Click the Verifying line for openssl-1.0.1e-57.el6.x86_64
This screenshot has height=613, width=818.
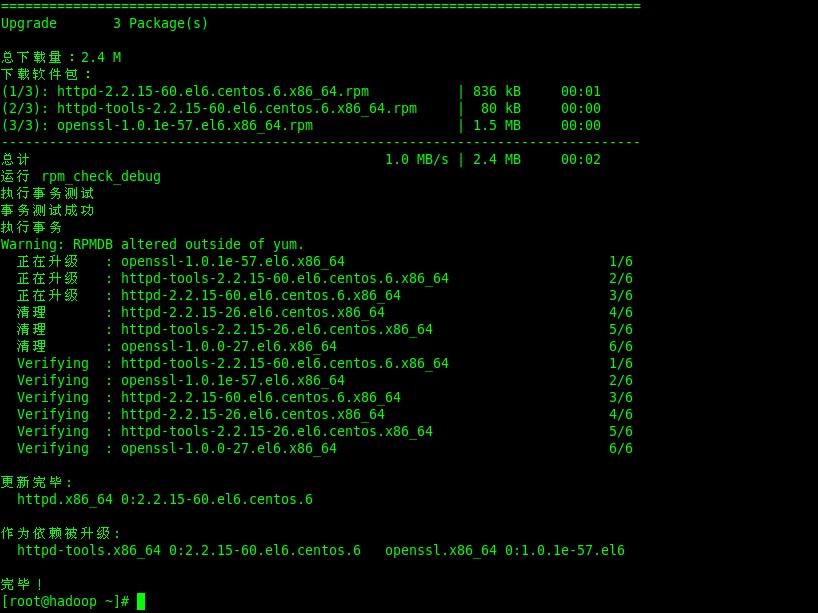click(324, 380)
